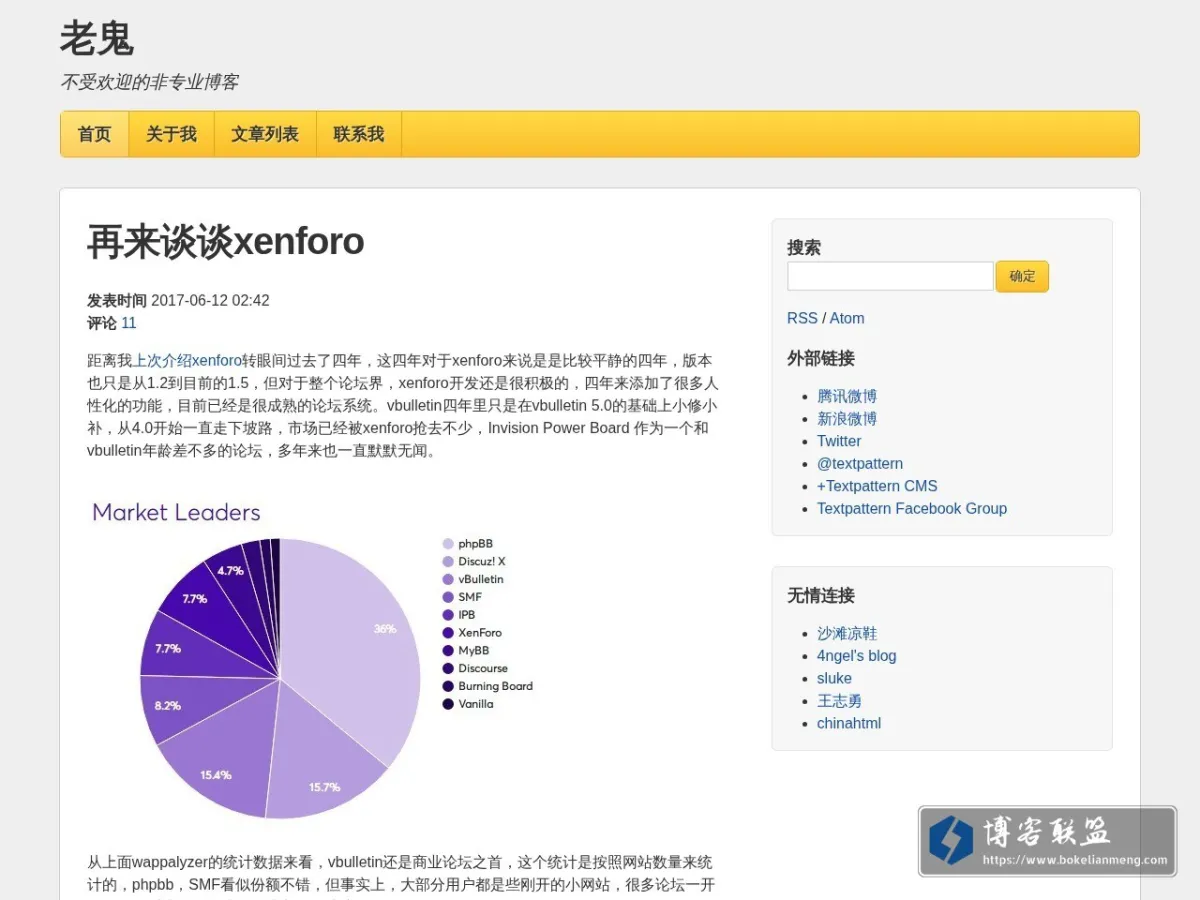Image resolution: width=1200 pixels, height=900 pixels.
Task: Click the 外部链接 sidebar heading
Action: pos(821,358)
